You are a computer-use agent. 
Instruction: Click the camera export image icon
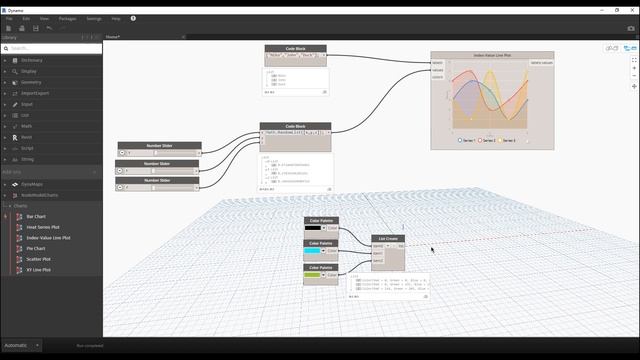[x=631, y=28]
